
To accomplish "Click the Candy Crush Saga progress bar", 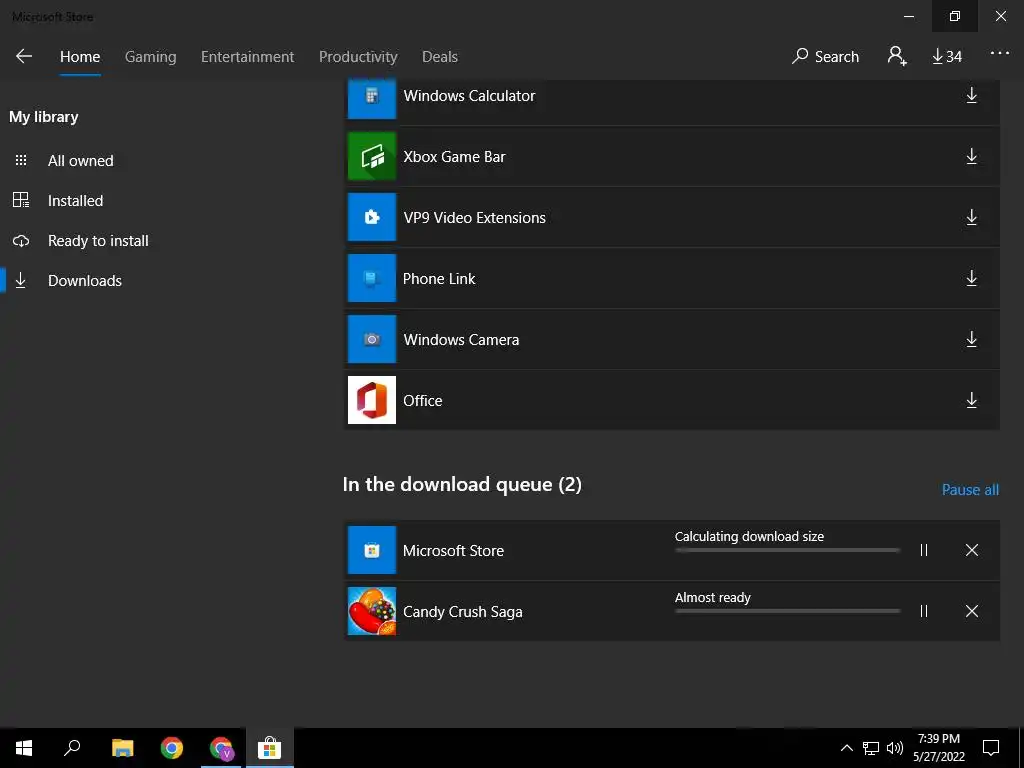I will point(787,611).
